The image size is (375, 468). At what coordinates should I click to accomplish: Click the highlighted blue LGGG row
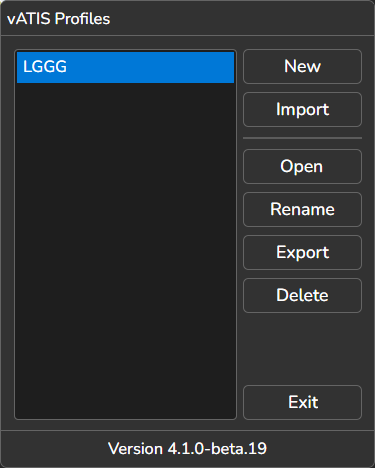[x=125, y=67]
